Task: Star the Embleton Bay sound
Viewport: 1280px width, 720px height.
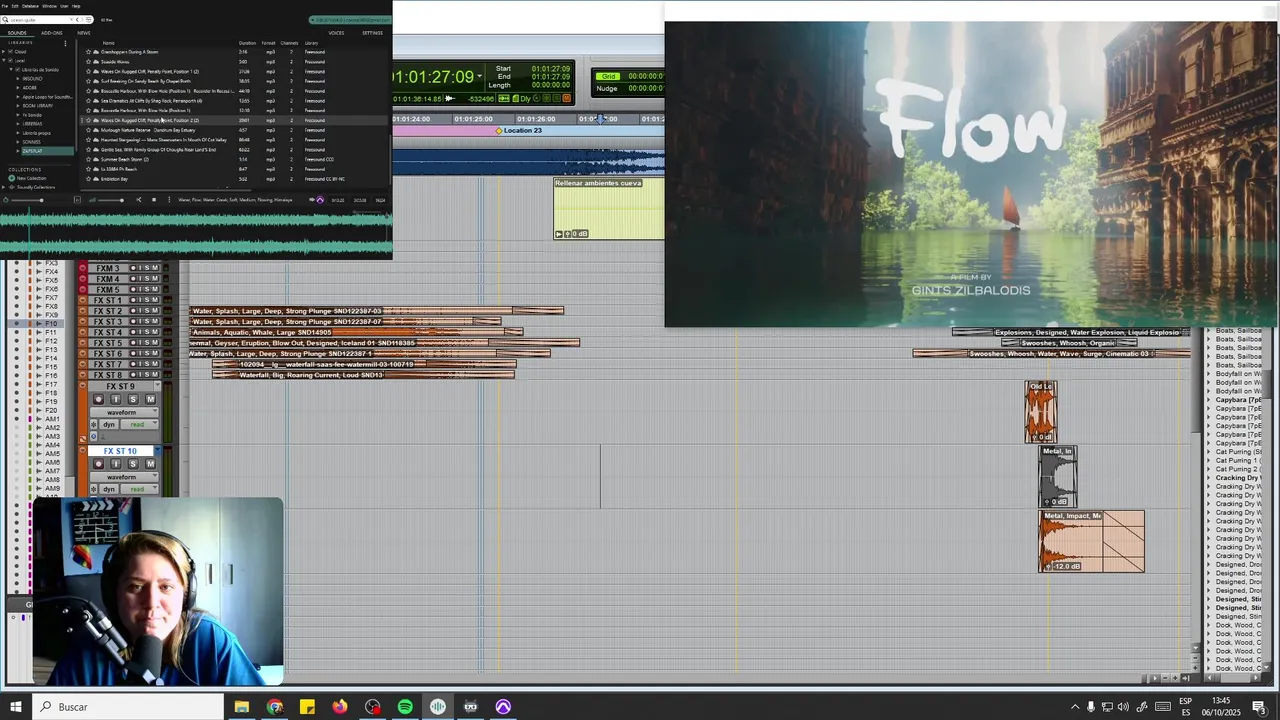Action: (x=88, y=179)
